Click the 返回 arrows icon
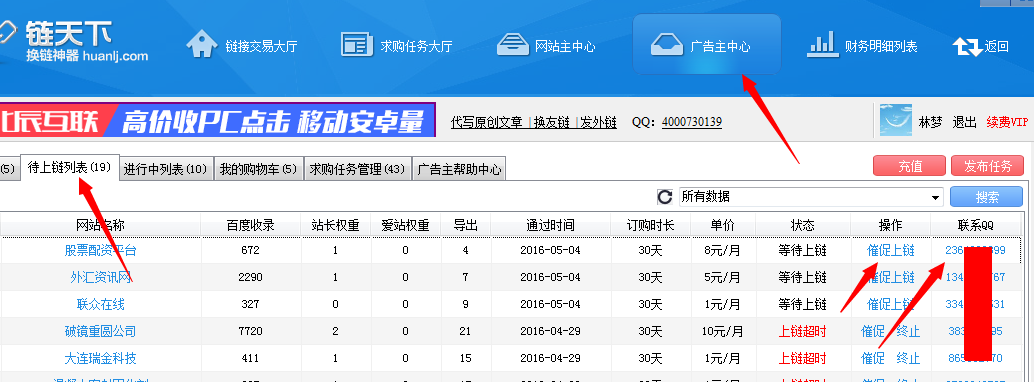This screenshot has width=1034, height=382. (x=967, y=46)
